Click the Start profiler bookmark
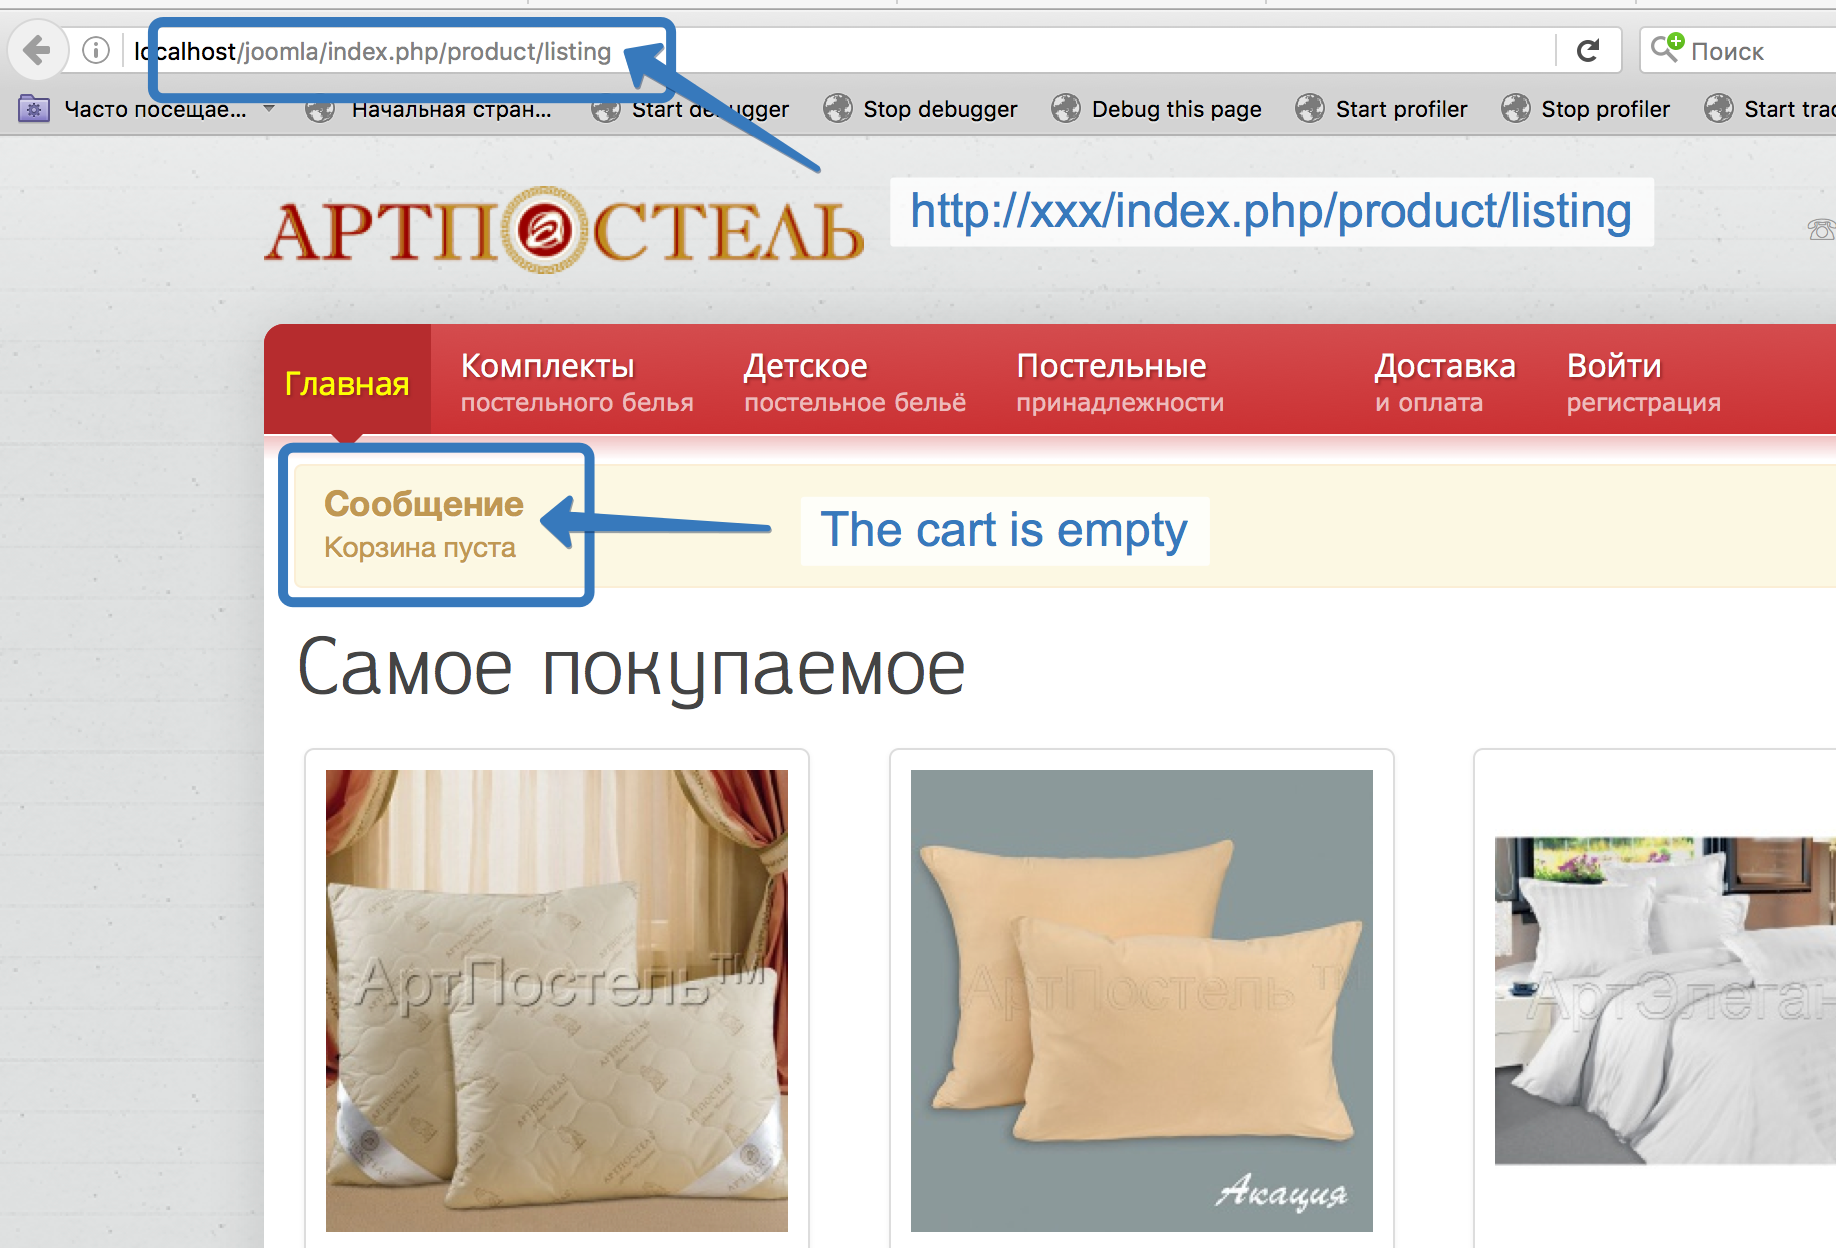 point(1381,109)
